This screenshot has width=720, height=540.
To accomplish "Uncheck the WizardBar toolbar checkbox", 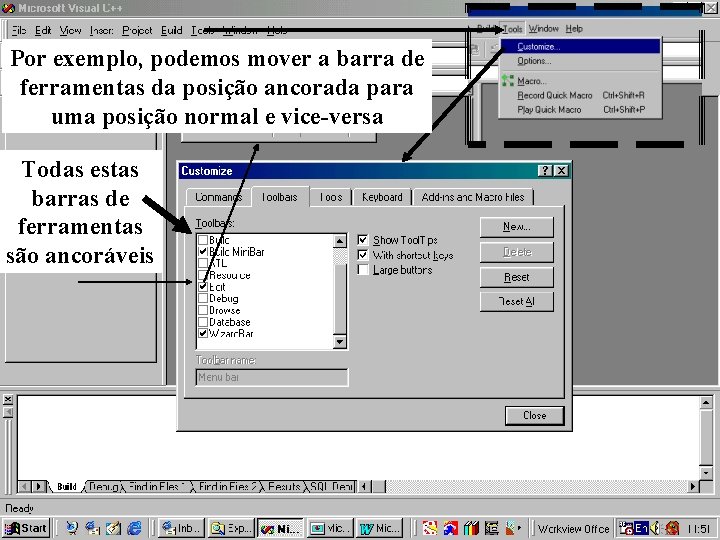I will (x=203, y=333).
